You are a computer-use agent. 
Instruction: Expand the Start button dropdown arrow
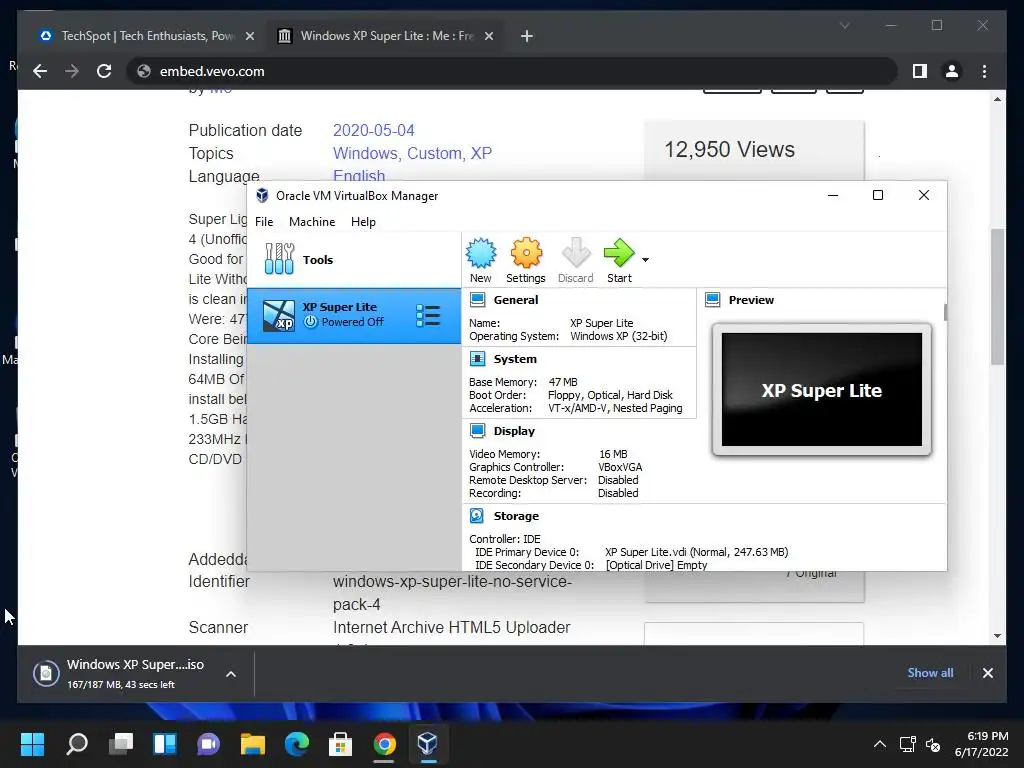[645, 260]
